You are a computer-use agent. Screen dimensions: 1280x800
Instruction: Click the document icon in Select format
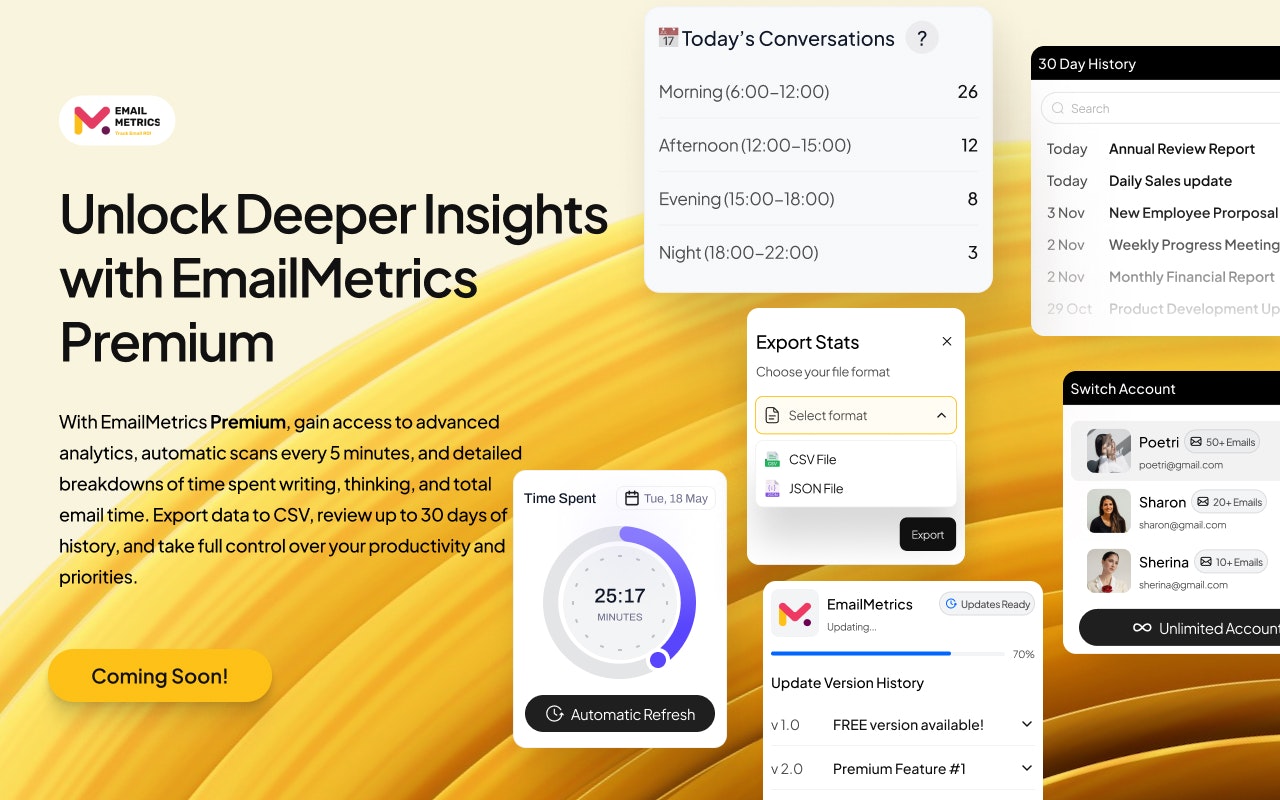click(x=772, y=415)
